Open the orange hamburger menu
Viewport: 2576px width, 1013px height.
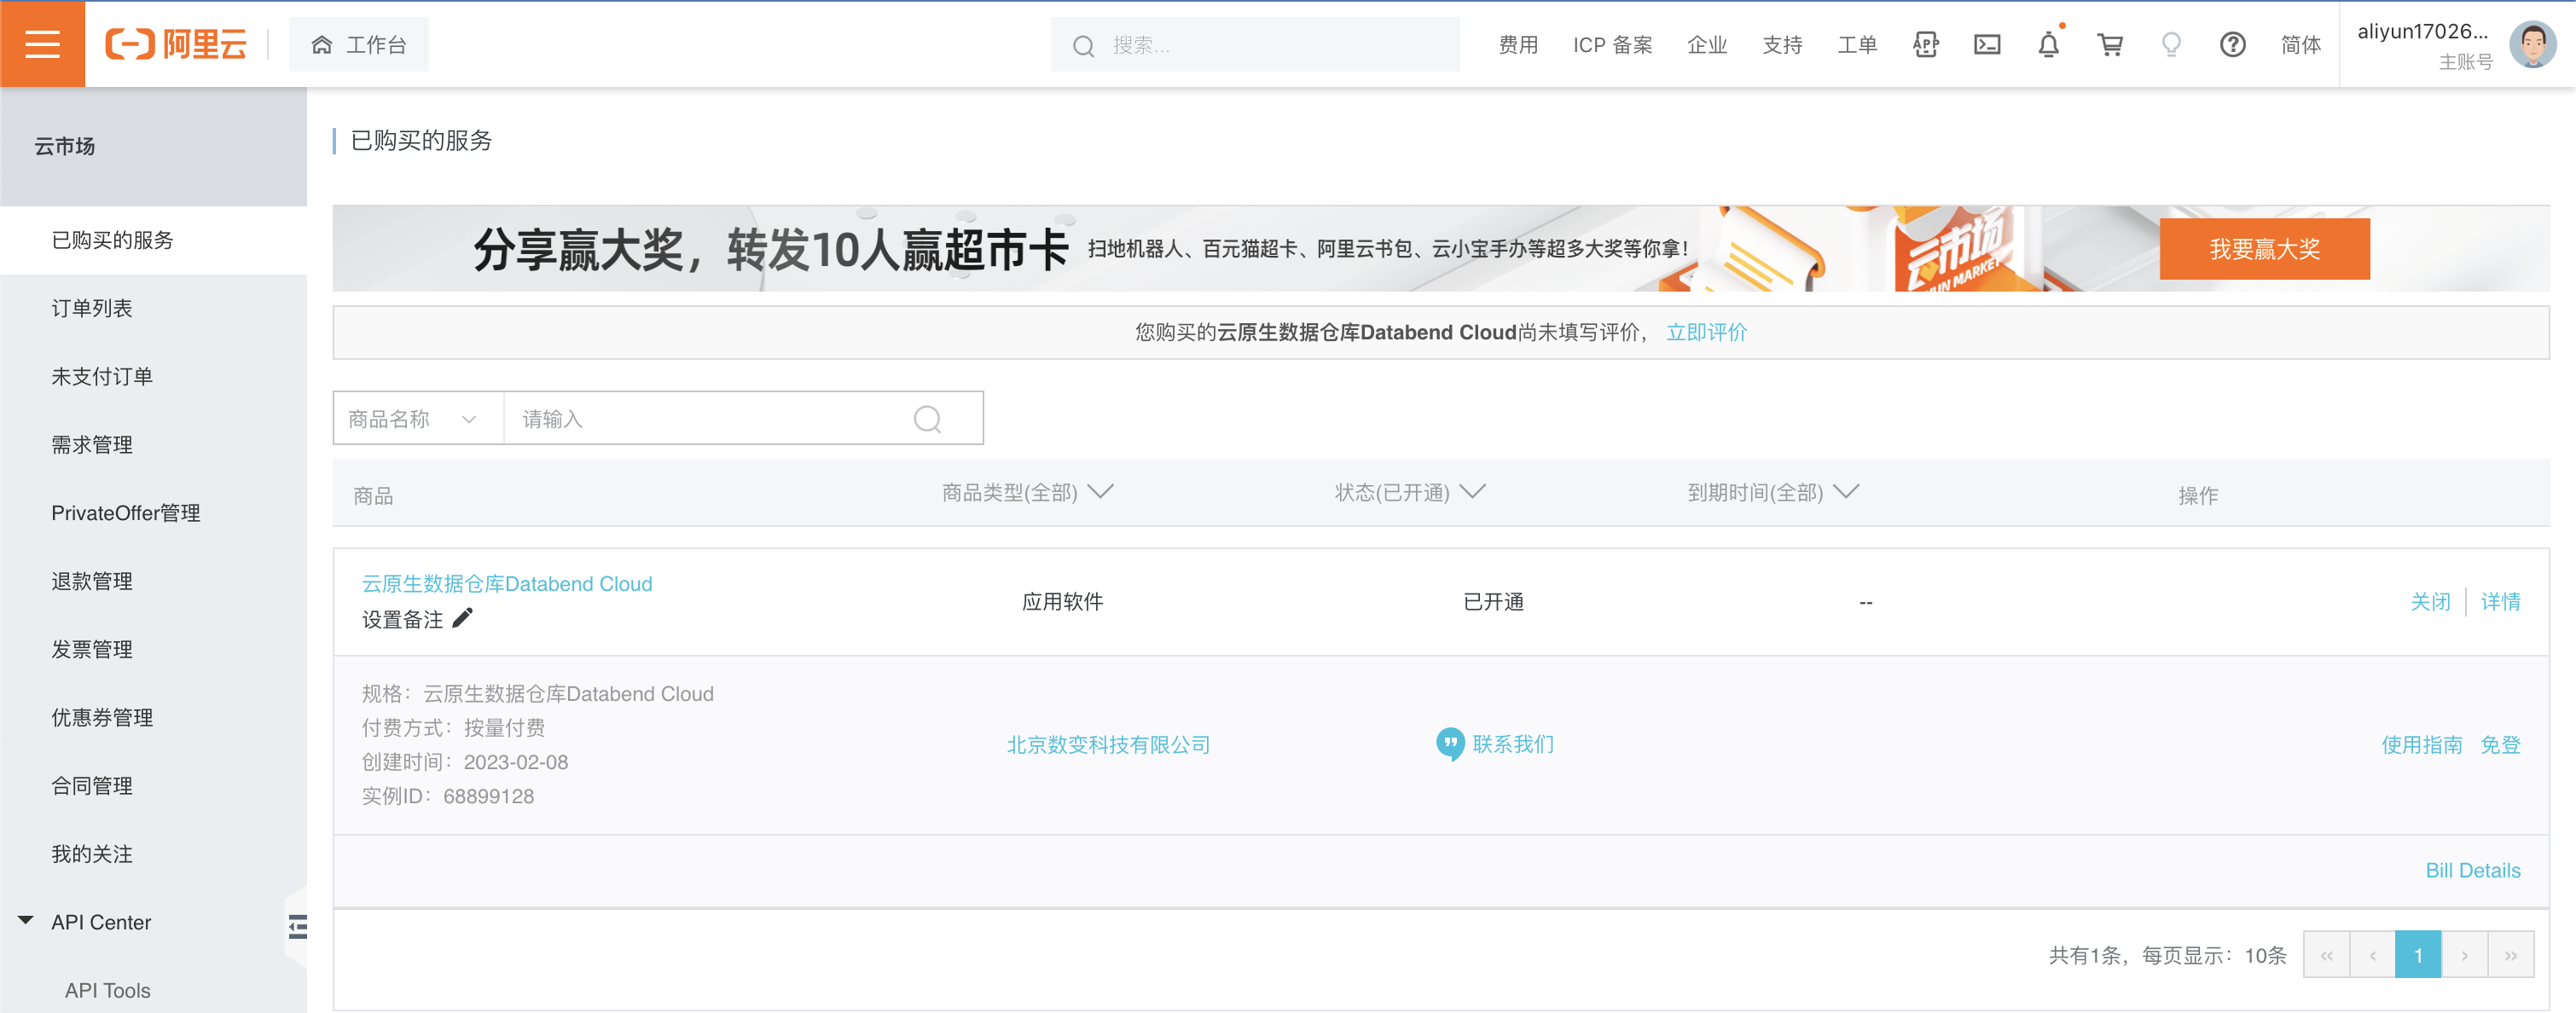click(x=42, y=44)
